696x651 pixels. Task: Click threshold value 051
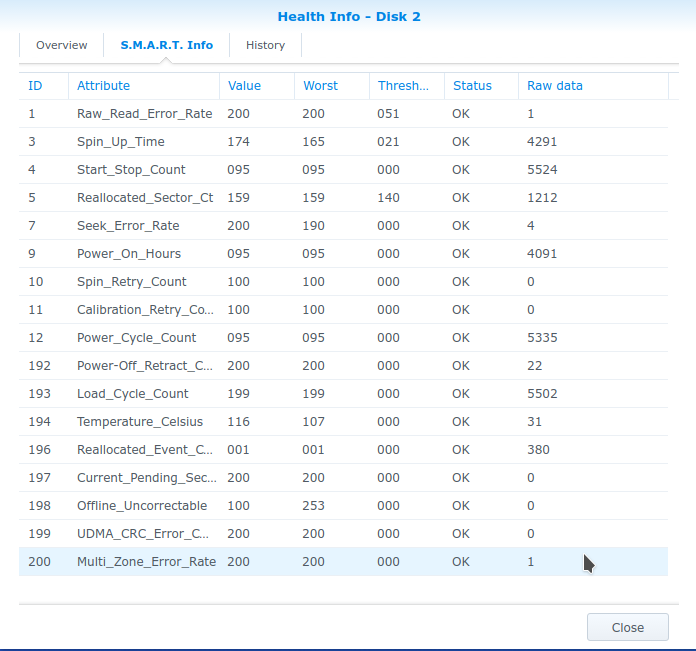point(388,114)
